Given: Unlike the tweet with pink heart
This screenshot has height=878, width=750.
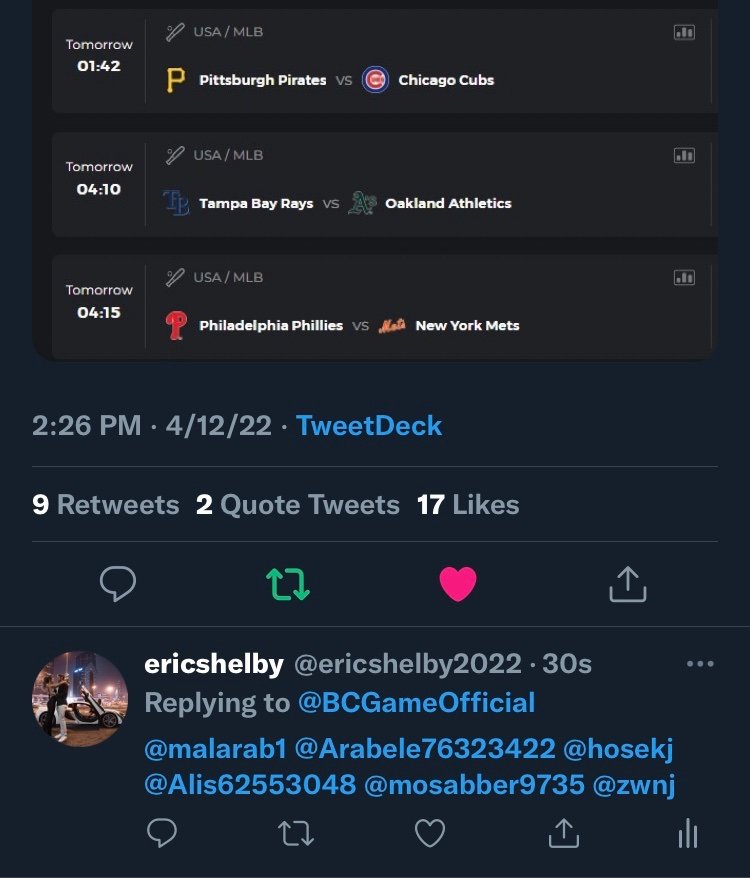Looking at the screenshot, I should pos(458,584).
